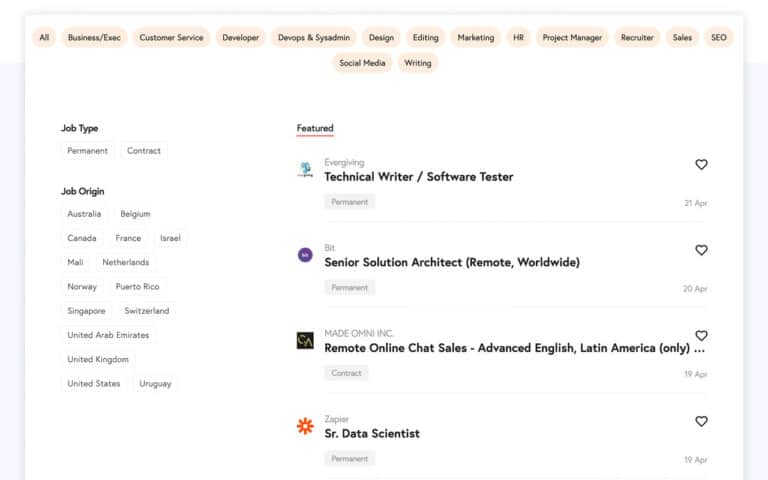768x480 pixels.
Task: Like the Sr. Data Scientist listing
Action: coord(701,422)
